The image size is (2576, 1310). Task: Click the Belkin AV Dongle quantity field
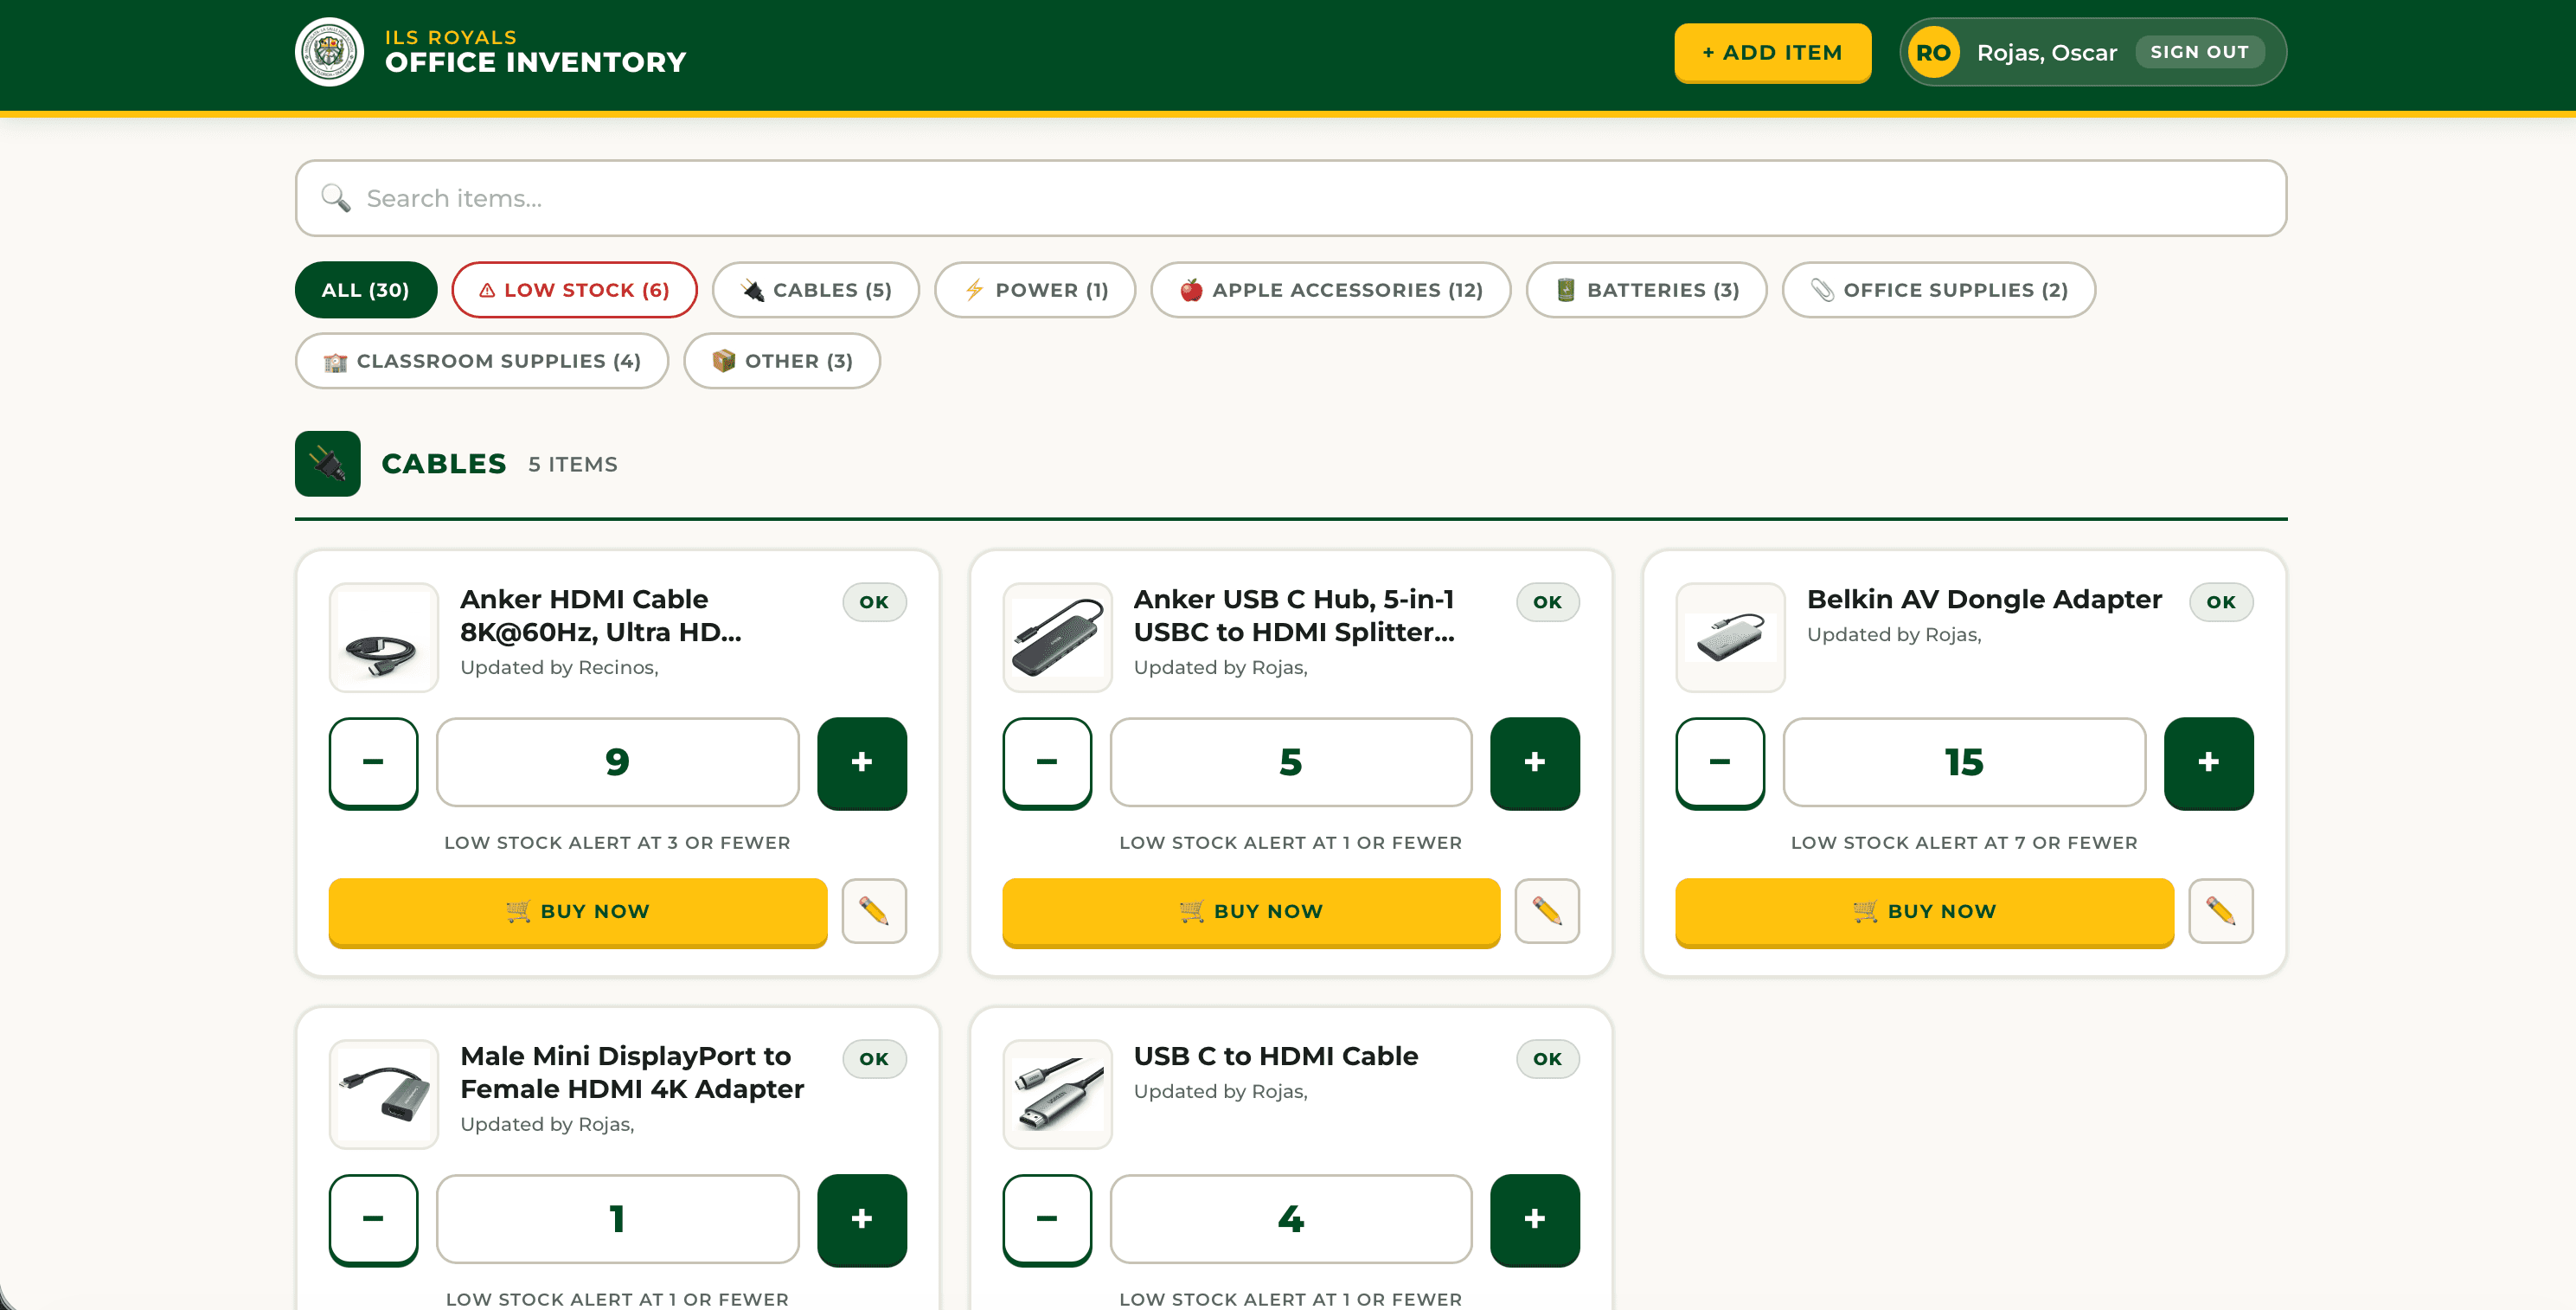coord(1964,762)
